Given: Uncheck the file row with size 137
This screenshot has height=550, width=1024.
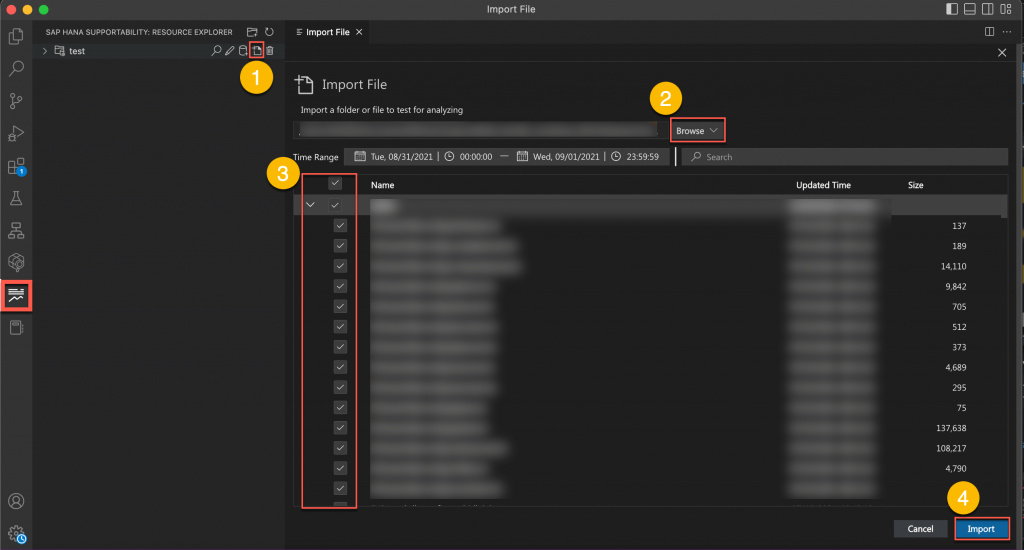Looking at the screenshot, I should click(340, 225).
